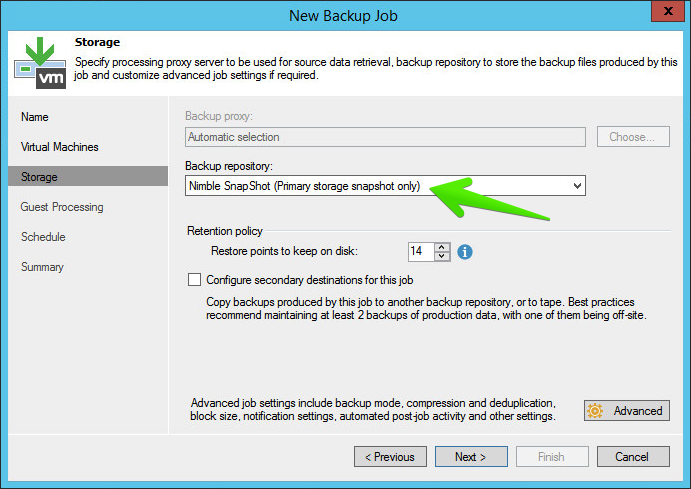This screenshot has height=489, width=691.
Task: Proceed with the Next button
Action: 471,457
